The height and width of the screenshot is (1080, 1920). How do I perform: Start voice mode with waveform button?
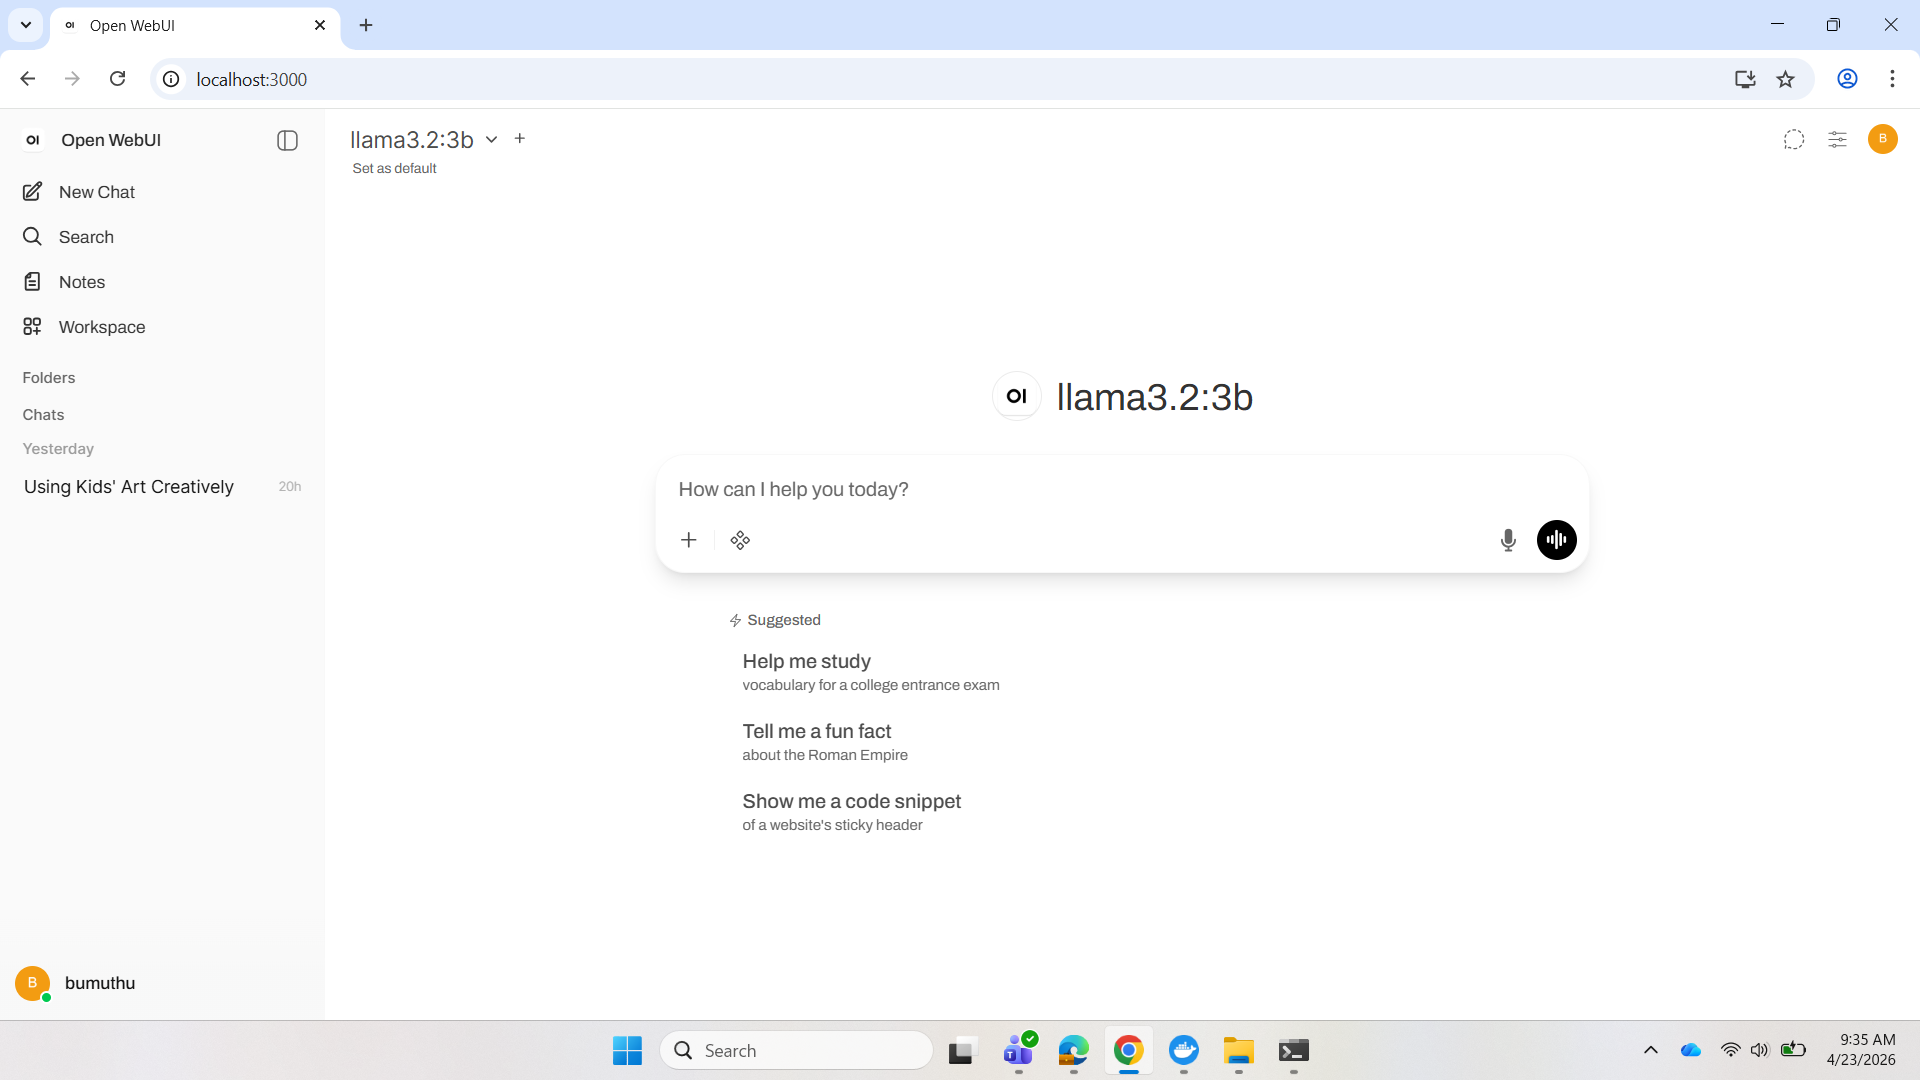(1557, 540)
